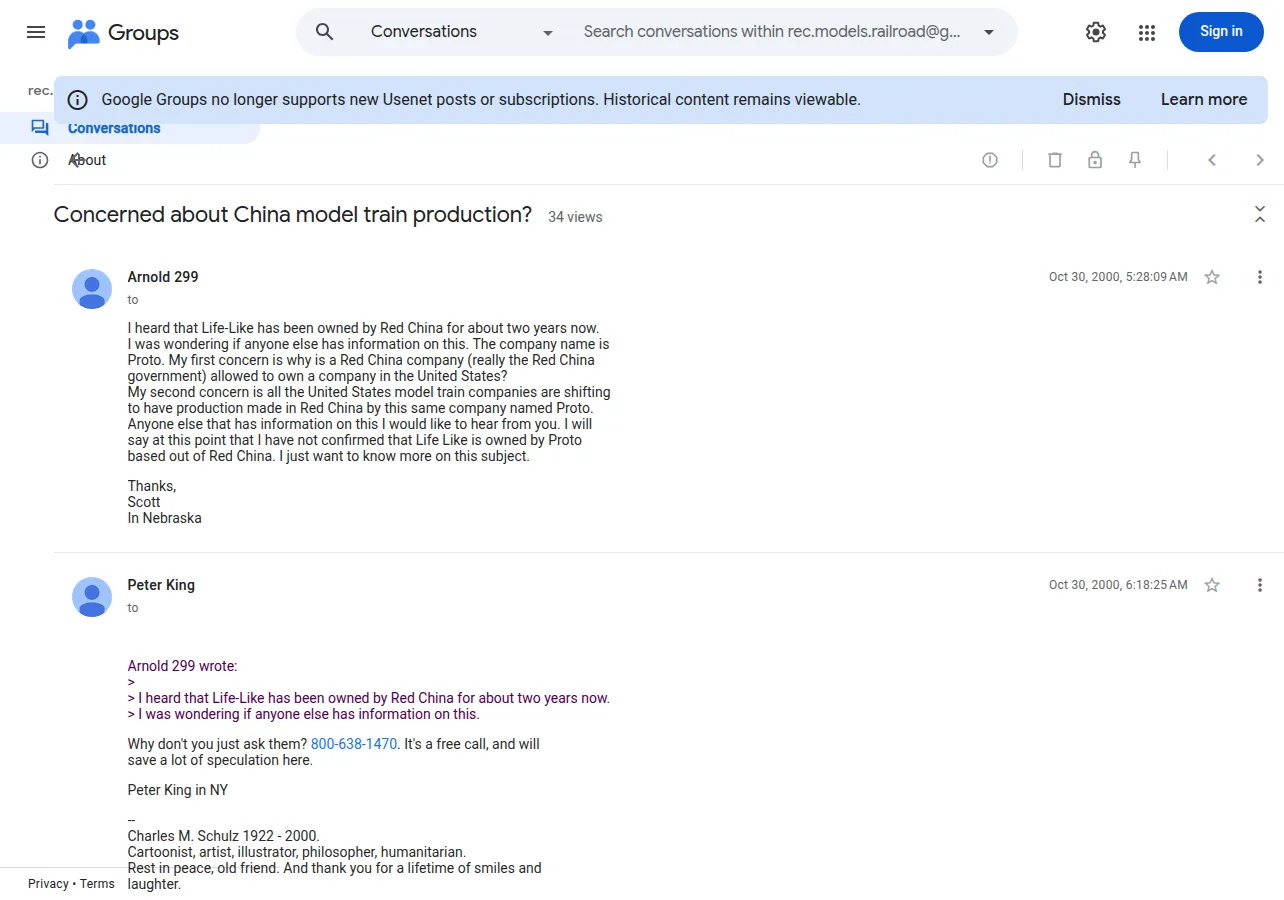Click the 'to' recipients line under Peter King
Viewport: 1284px width, 900px height.
point(133,608)
